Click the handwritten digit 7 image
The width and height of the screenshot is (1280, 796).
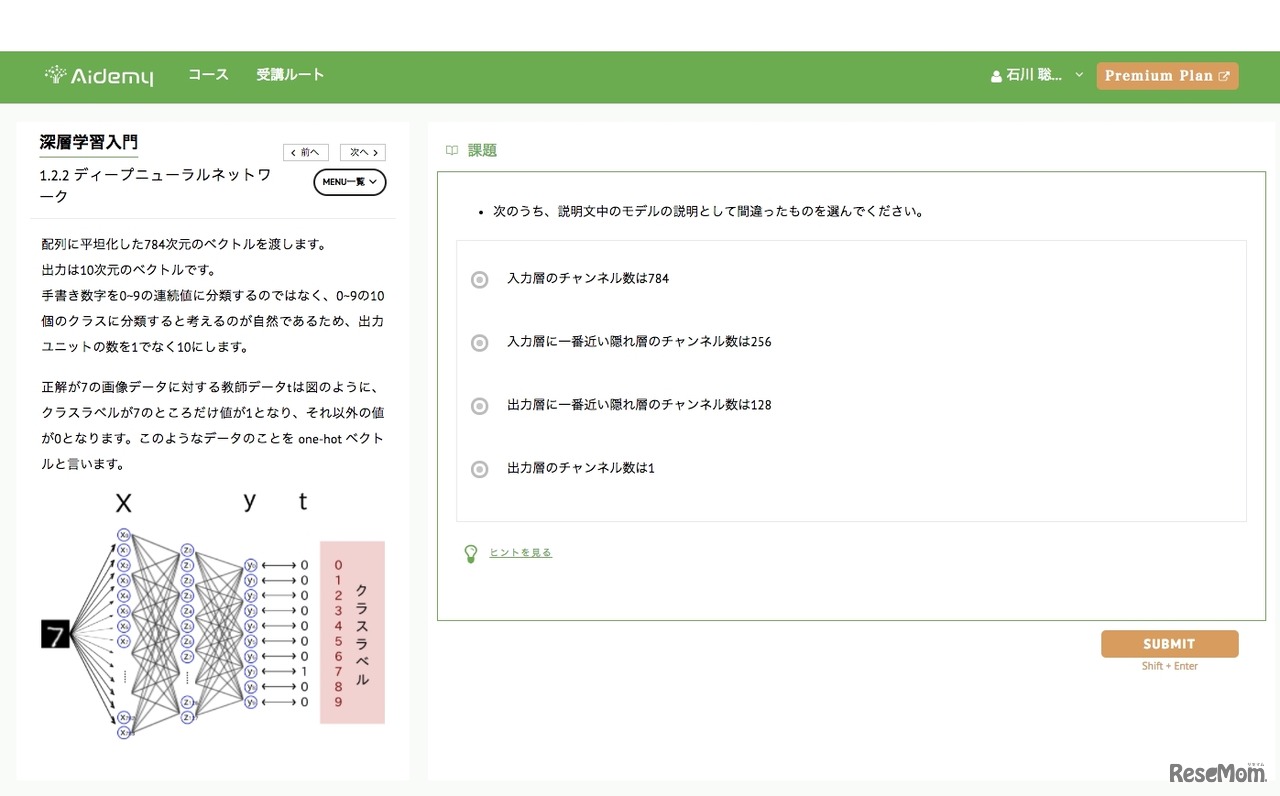click(x=57, y=632)
